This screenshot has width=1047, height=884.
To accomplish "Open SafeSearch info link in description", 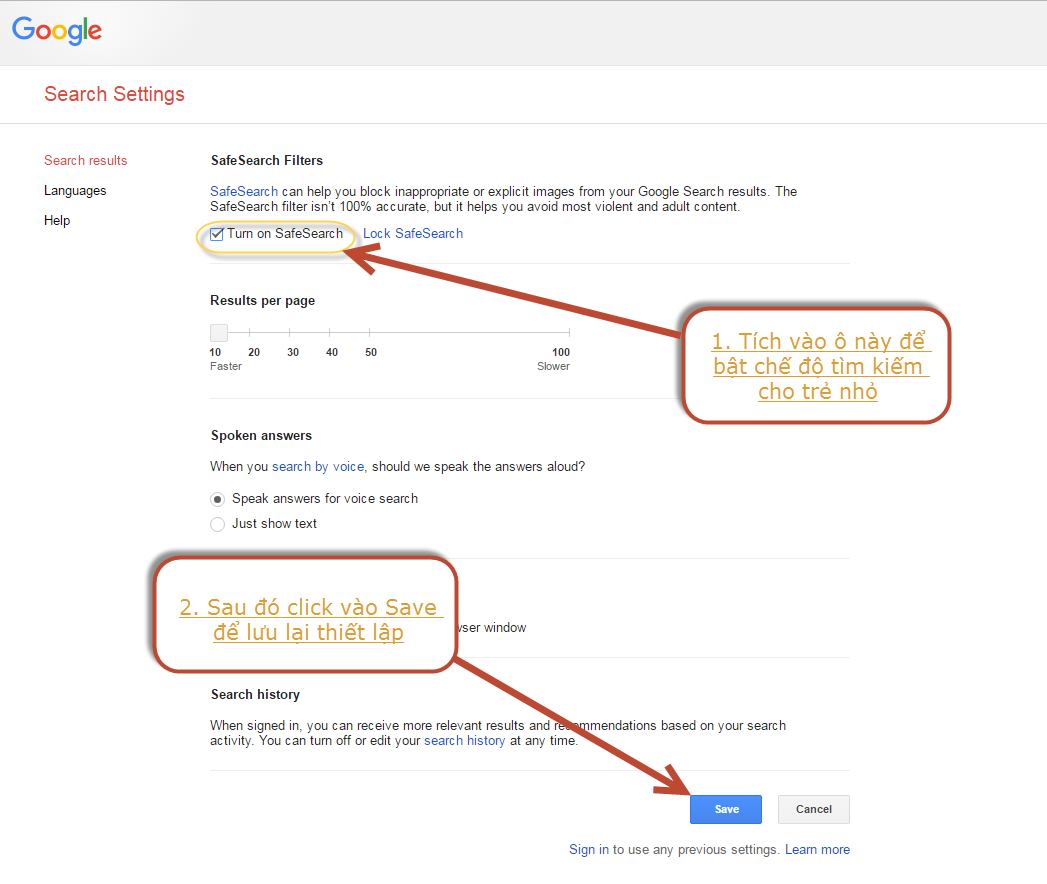I will (244, 192).
